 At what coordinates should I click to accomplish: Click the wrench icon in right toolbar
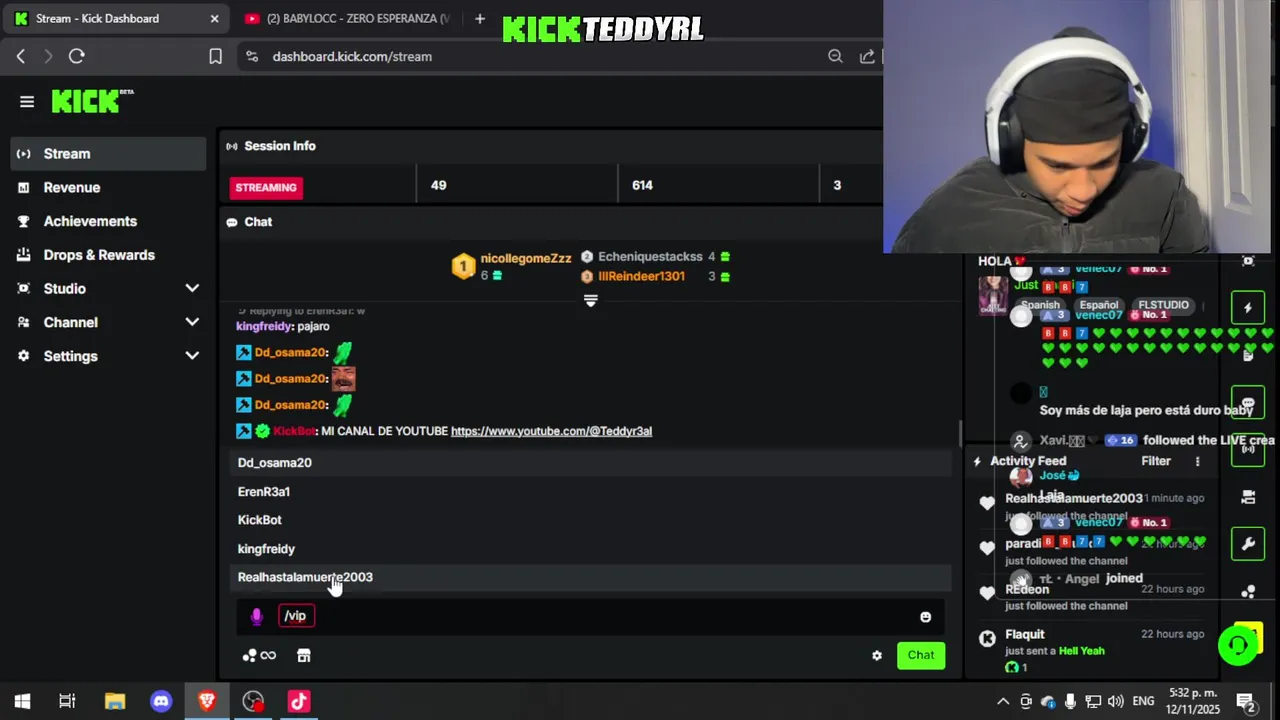point(1248,544)
